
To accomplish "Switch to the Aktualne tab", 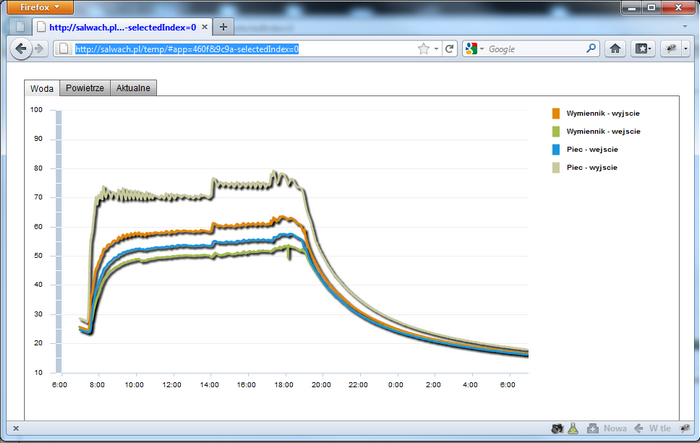I will click(133, 88).
